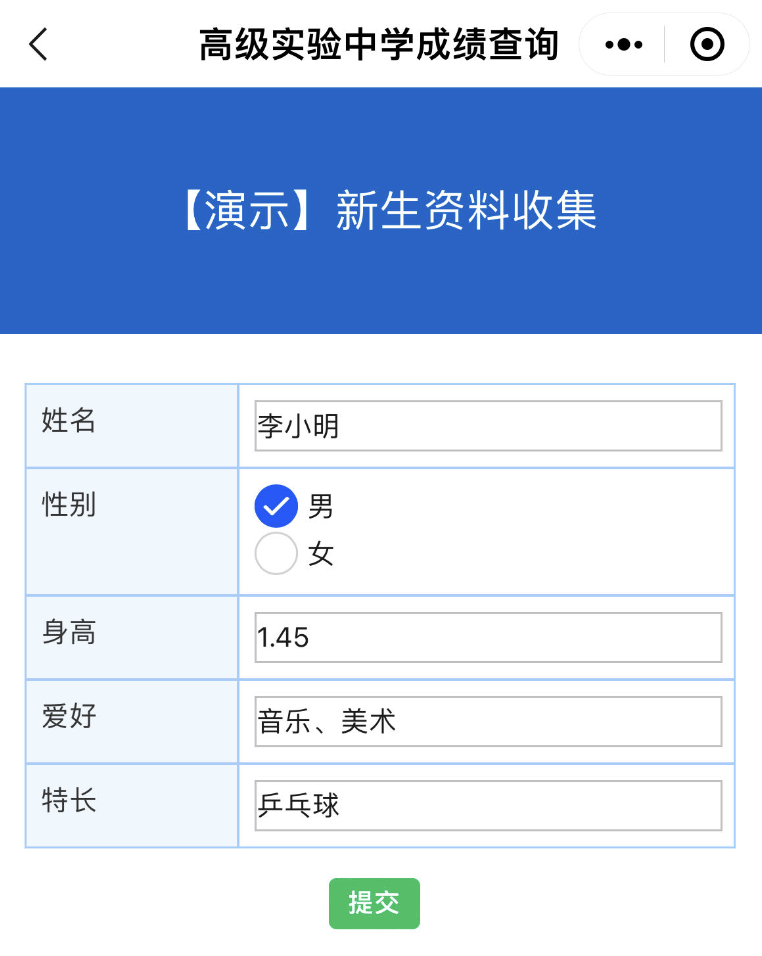Submit the form with 提交 button
This screenshot has width=762, height=956.
[x=374, y=903]
